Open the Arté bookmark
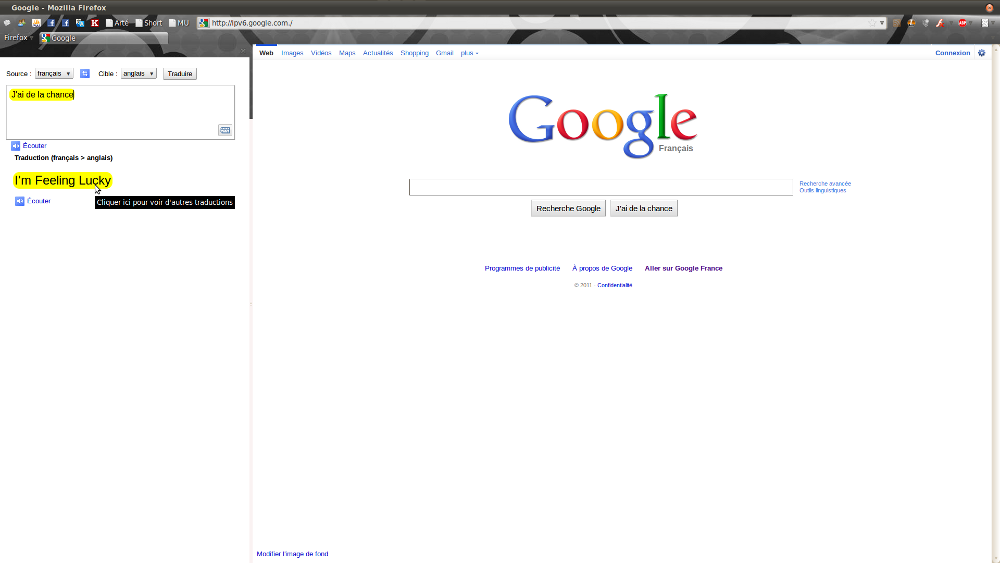 pos(117,23)
